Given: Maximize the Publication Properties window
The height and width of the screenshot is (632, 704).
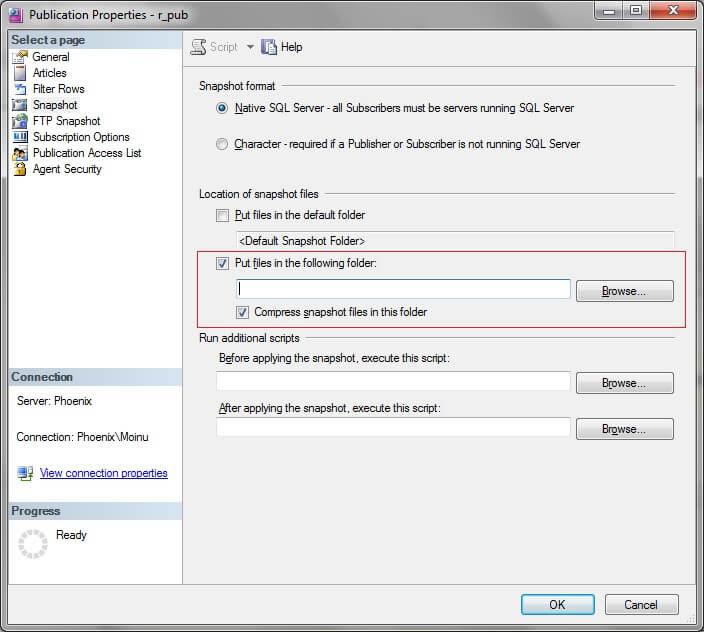Looking at the screenshot, I should [635, 11].
